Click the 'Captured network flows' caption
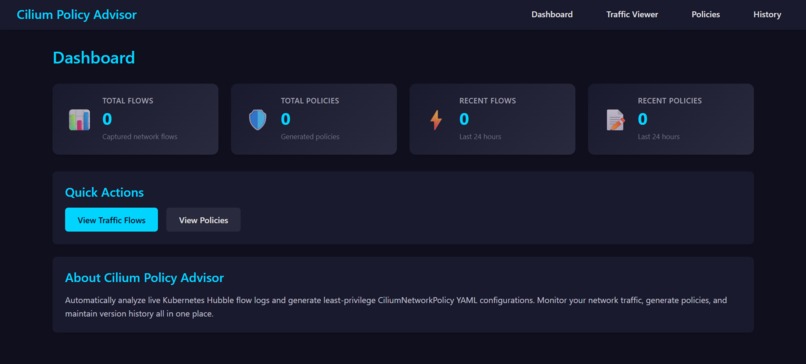This screenshot has width=806, height=364. click(140, 137)
